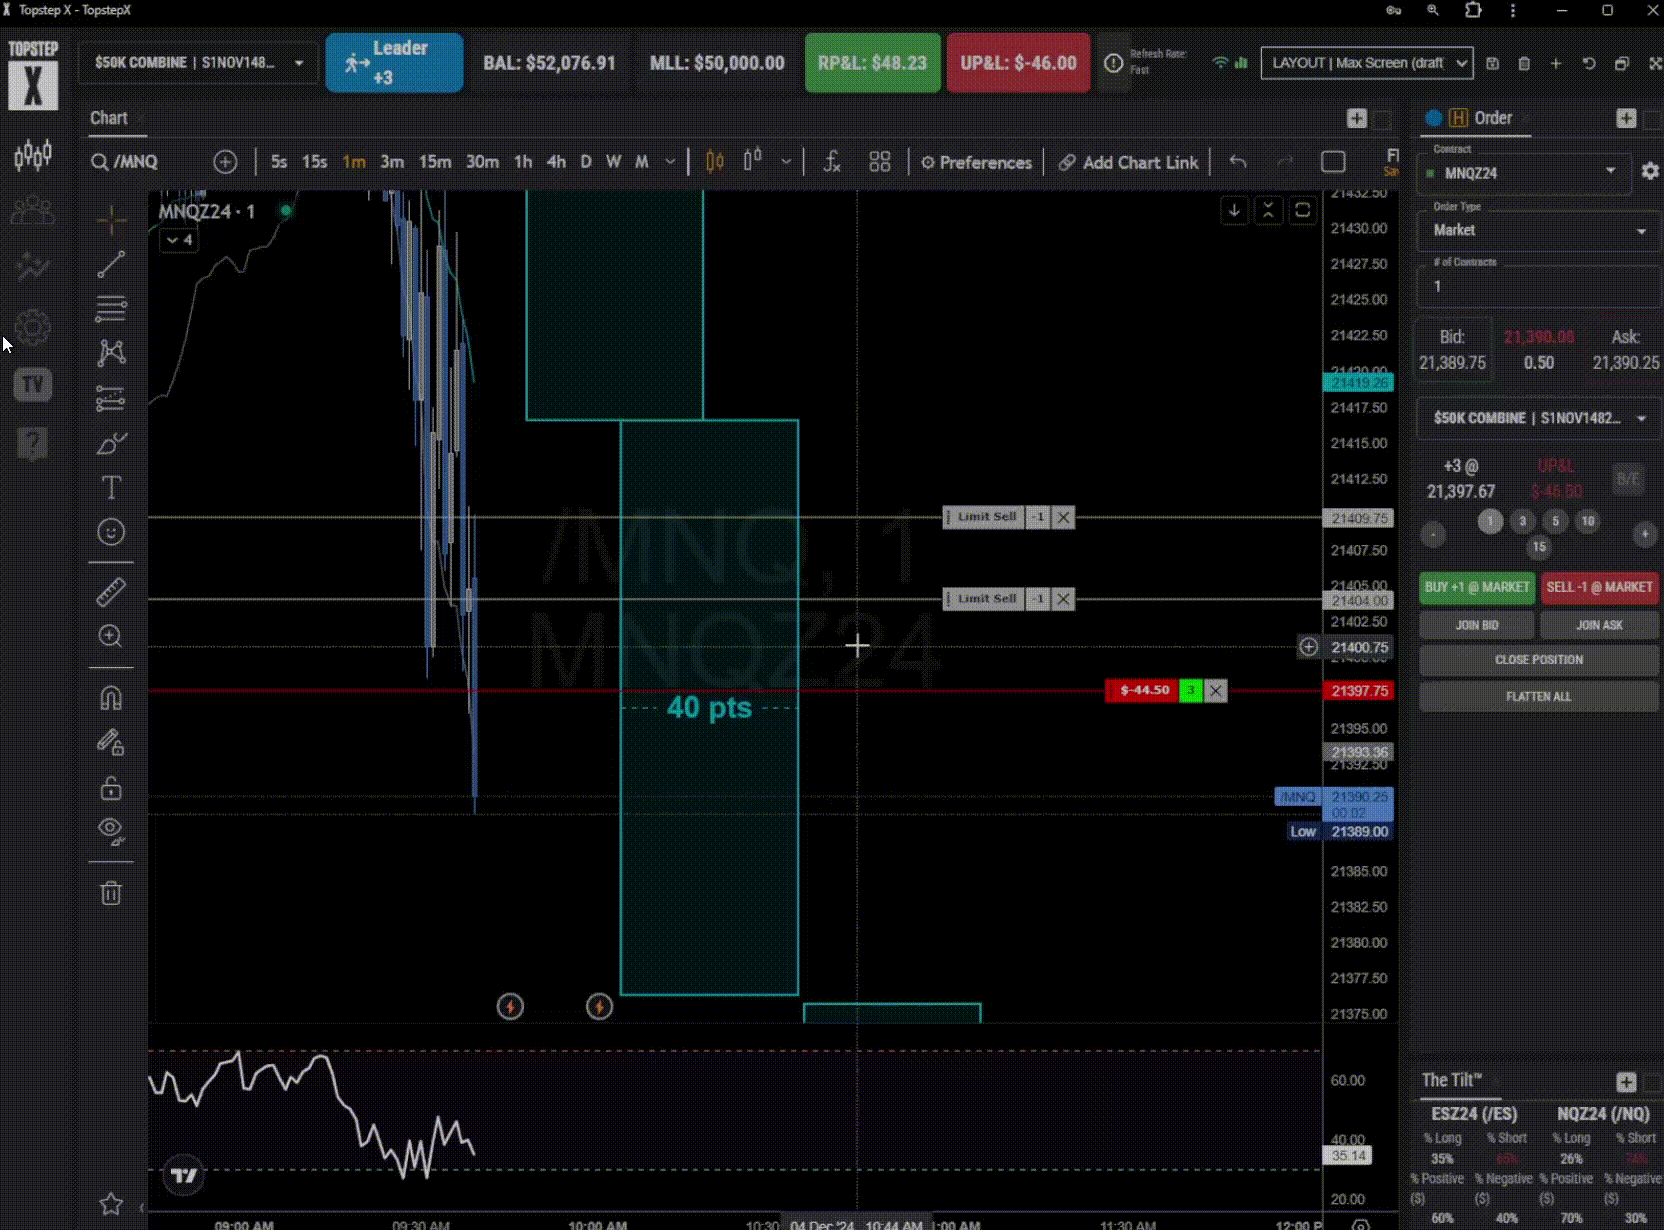The width and height of the screenshot is (1664, 1230).
Task: Open the candlestick trading icon in sidebar
Action: tap(33, 155)
